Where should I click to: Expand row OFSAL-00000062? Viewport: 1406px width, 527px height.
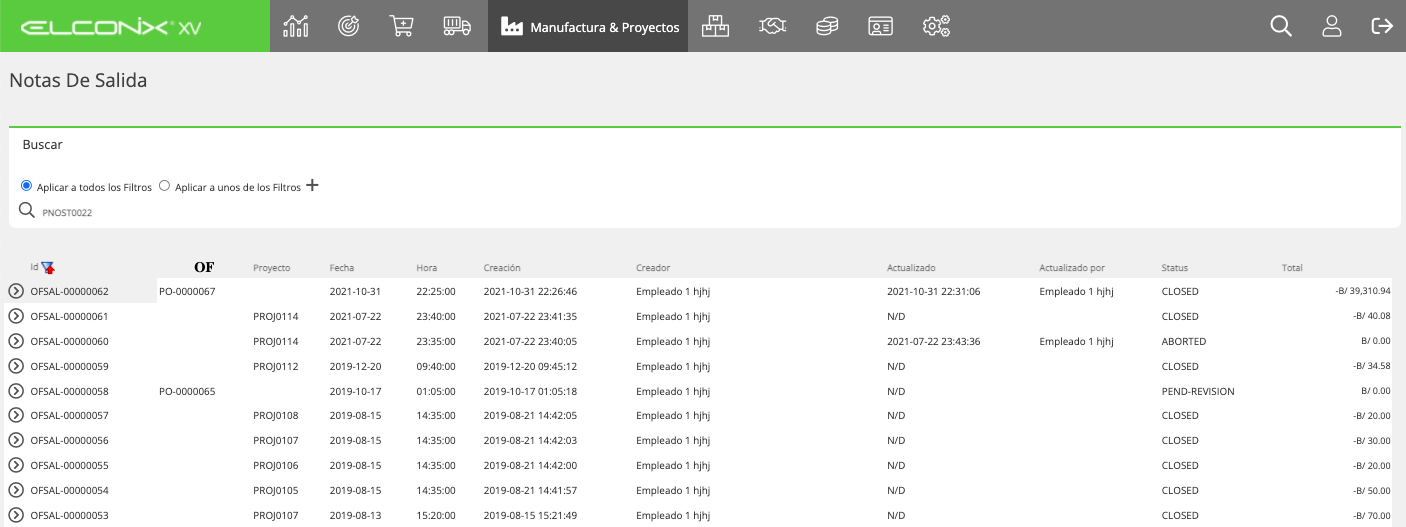[16, 291]
